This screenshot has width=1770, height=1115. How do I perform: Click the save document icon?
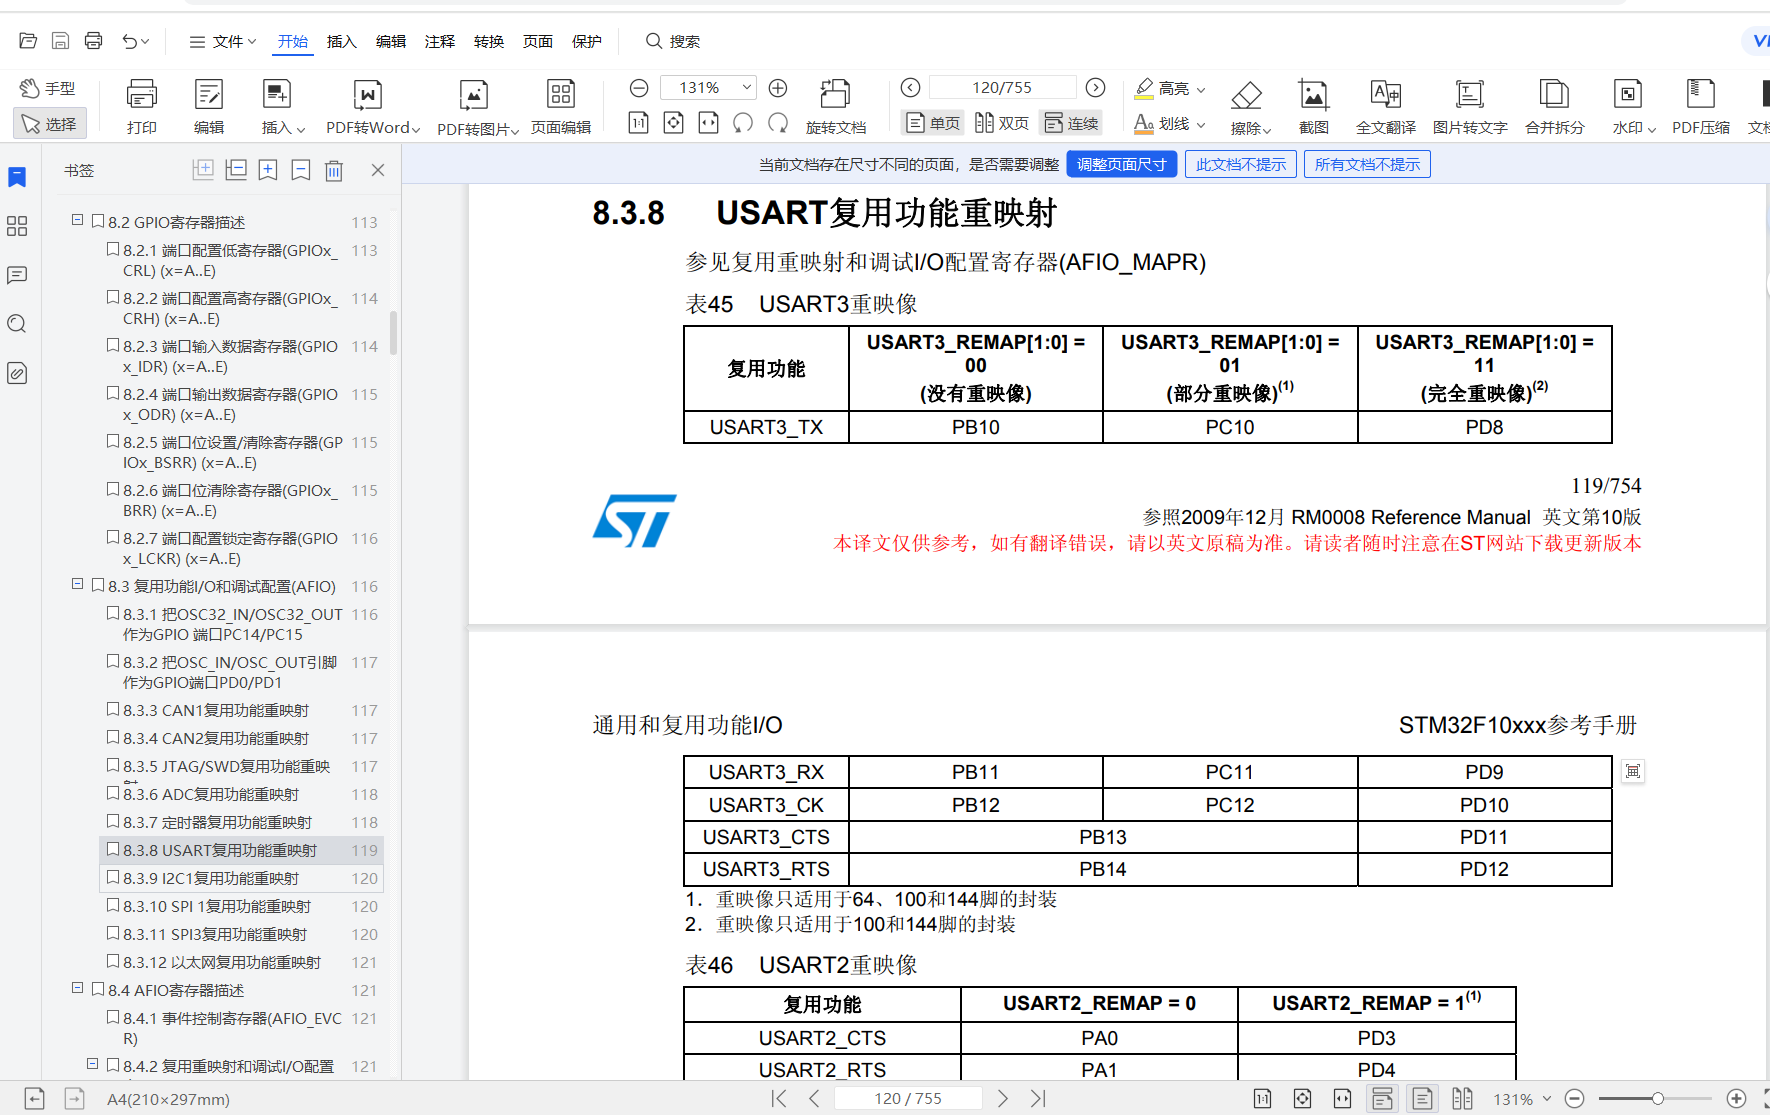tap(60, 41)
